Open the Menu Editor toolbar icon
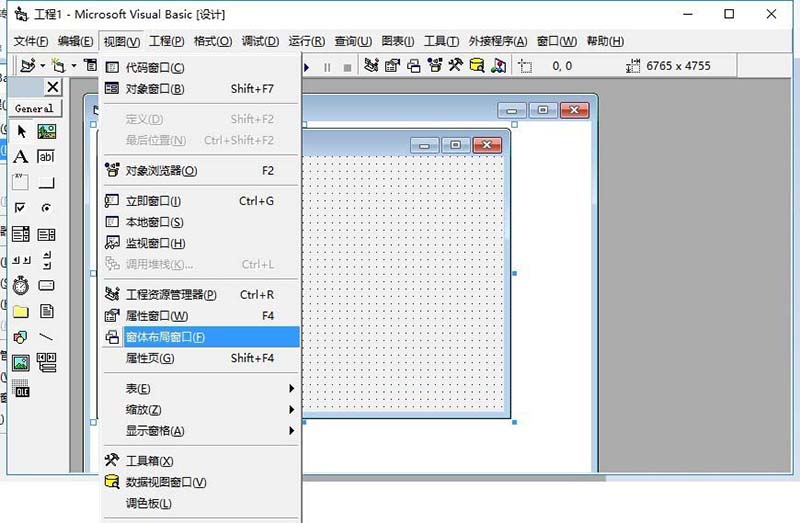The width and height of the screenshot is (800, 523). pyautogui.click(x=90, y=66)
